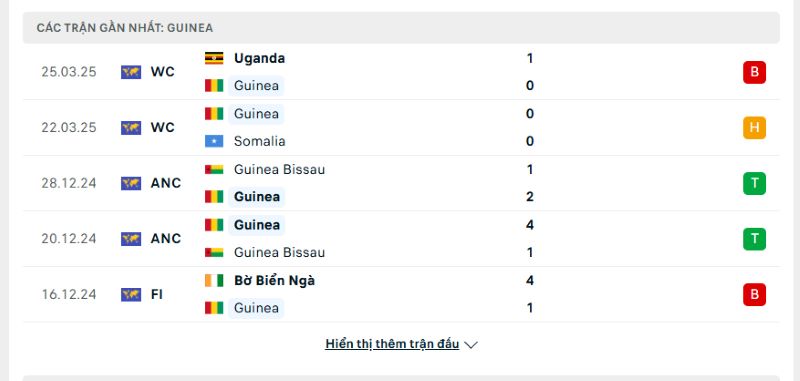Open the 22.03.25 match date row

point(401,128)
